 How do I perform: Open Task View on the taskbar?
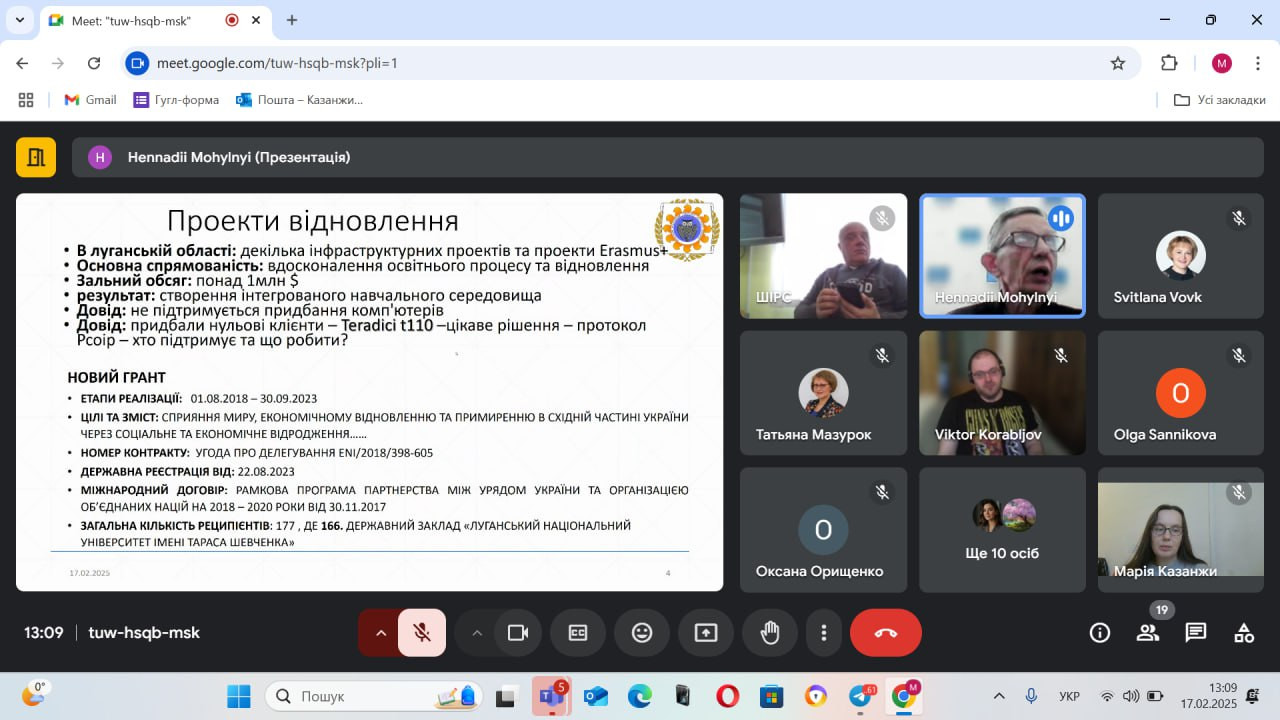coord(507,696)
